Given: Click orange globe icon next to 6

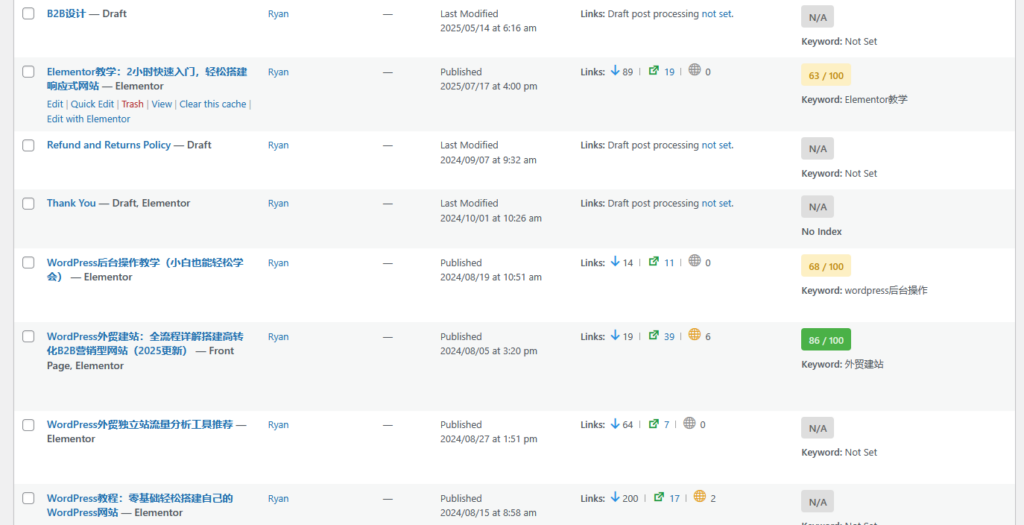Looking at the screenshot, I should click(695, 335).
